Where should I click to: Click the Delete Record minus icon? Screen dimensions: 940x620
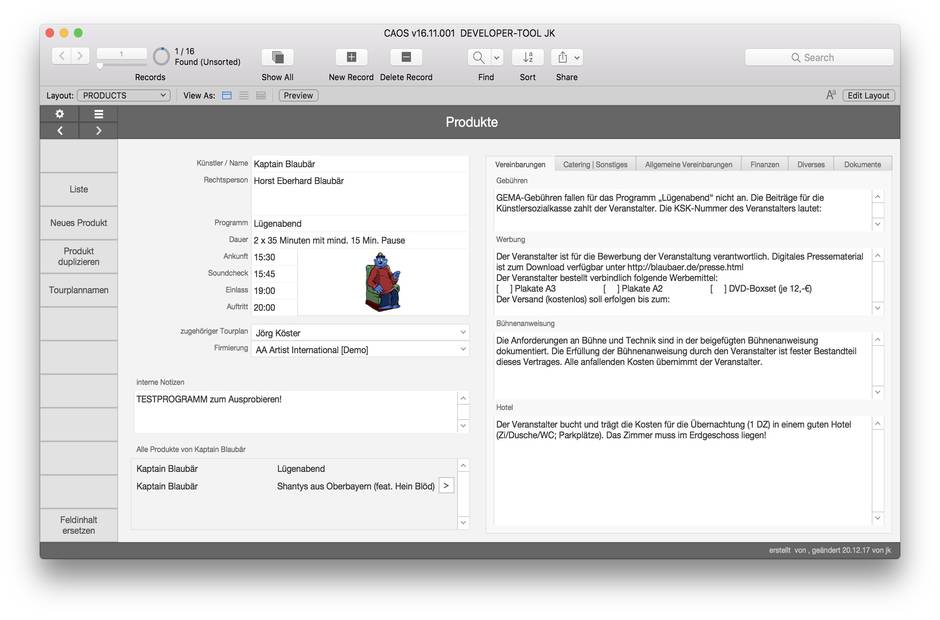(x=406, y=57)
